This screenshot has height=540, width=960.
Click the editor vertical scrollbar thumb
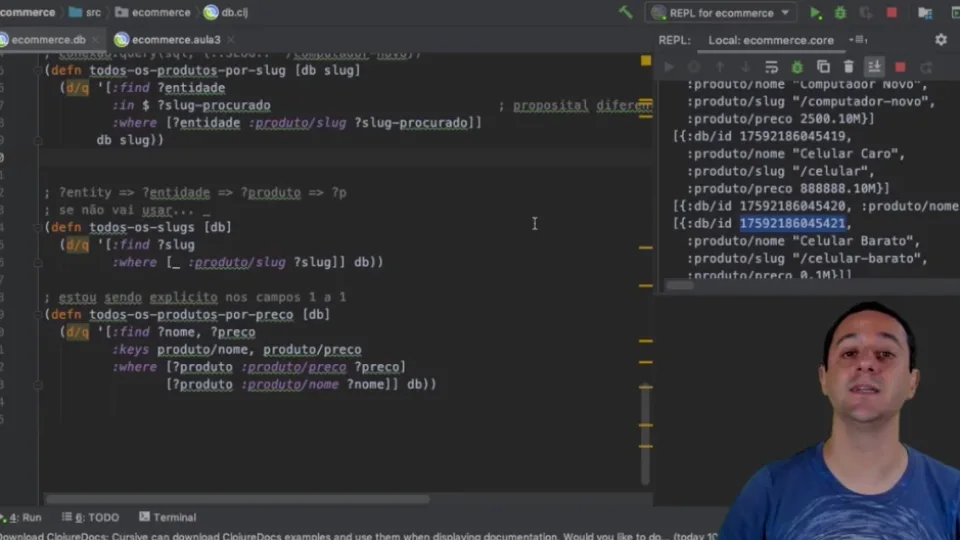(x=645, y=433)
